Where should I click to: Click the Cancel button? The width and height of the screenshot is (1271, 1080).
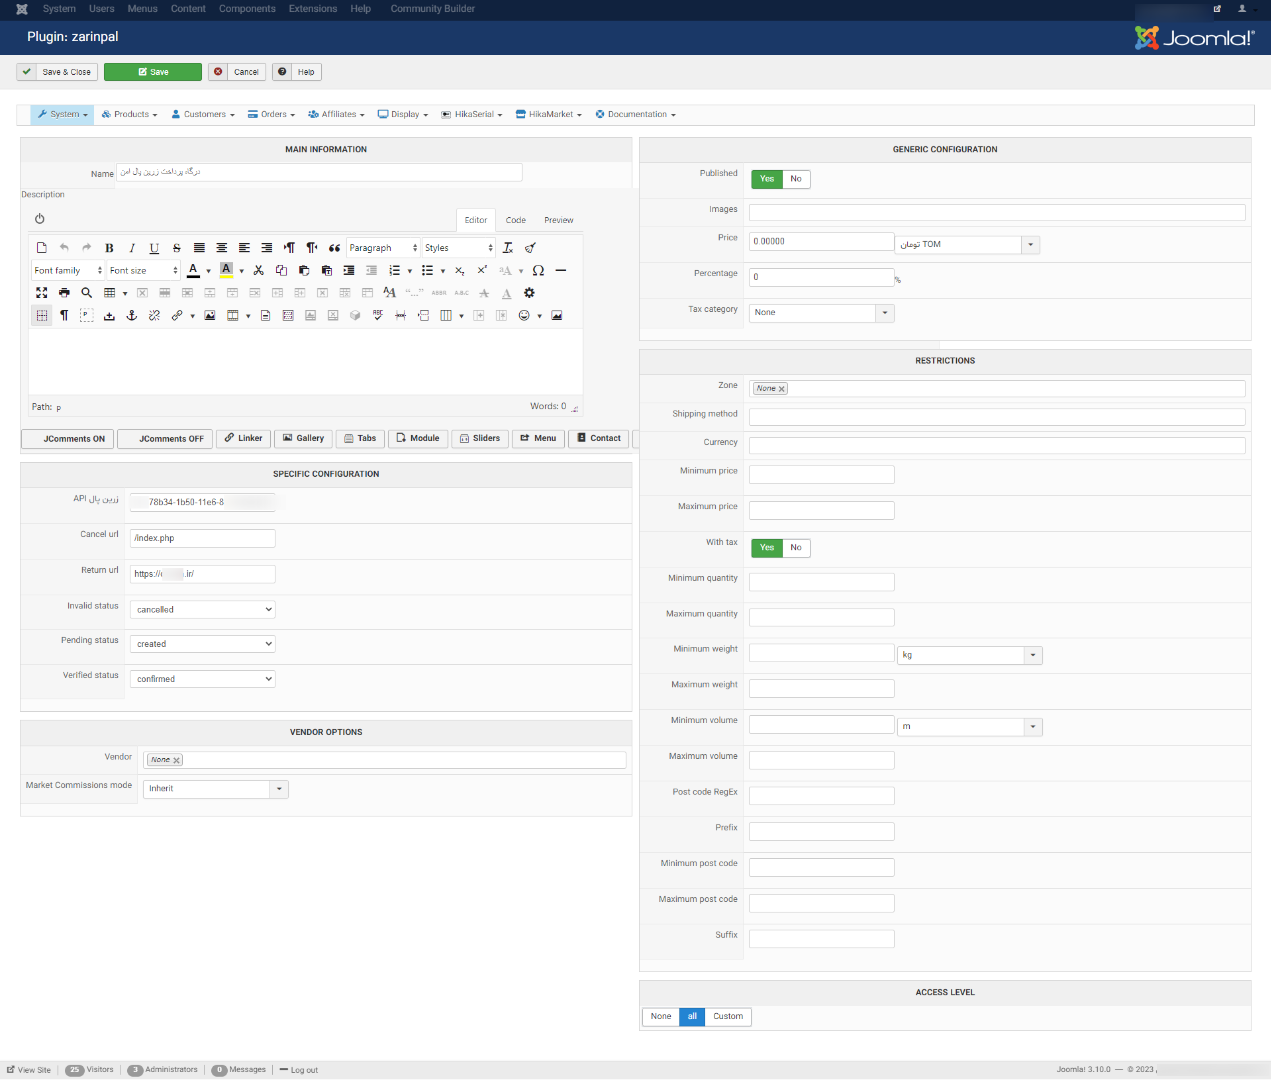click(x=237, y=72)
